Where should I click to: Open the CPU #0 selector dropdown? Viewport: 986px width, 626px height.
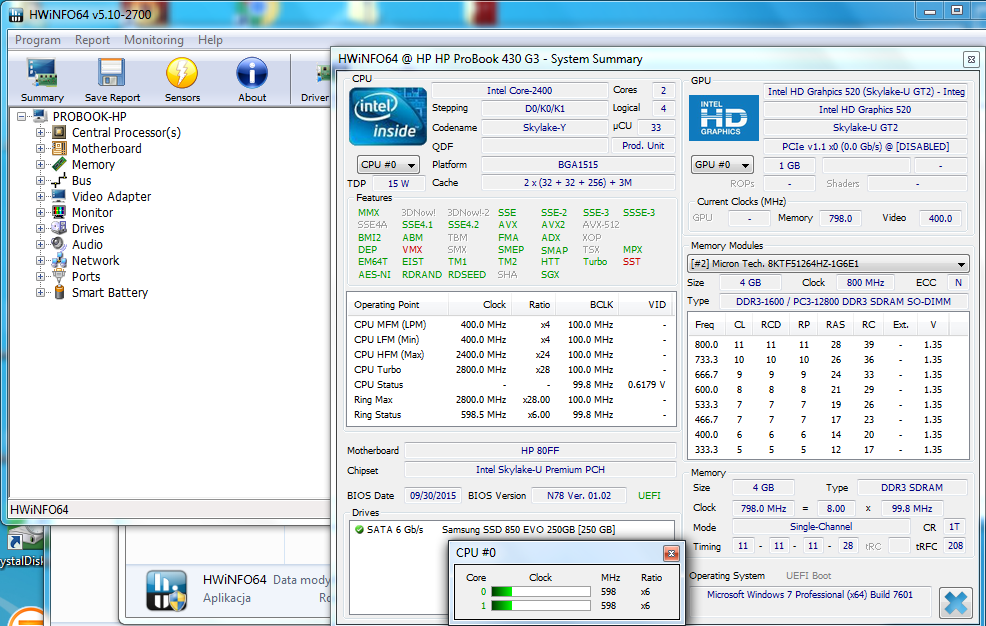point(388,165)
